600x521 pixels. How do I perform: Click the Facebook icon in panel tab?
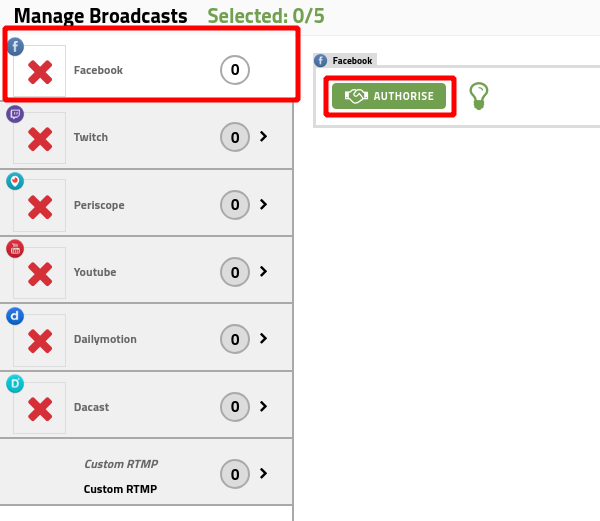pyautogui.click(x=321, y=60)
